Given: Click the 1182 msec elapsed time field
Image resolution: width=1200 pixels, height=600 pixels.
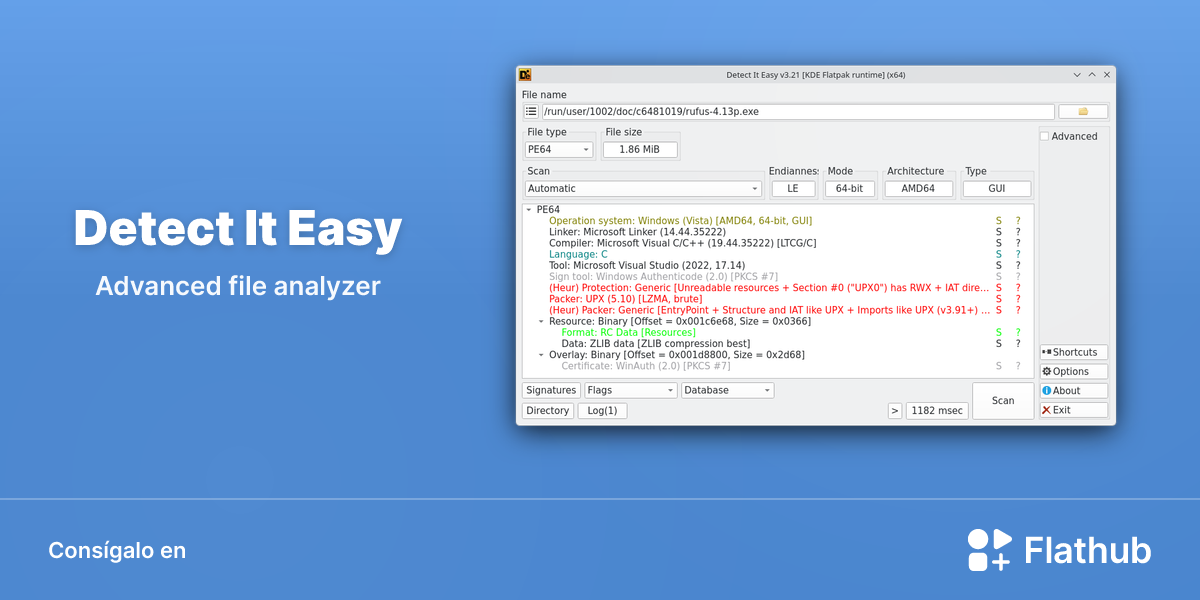Looking at the screenshot, I should 937,411.
